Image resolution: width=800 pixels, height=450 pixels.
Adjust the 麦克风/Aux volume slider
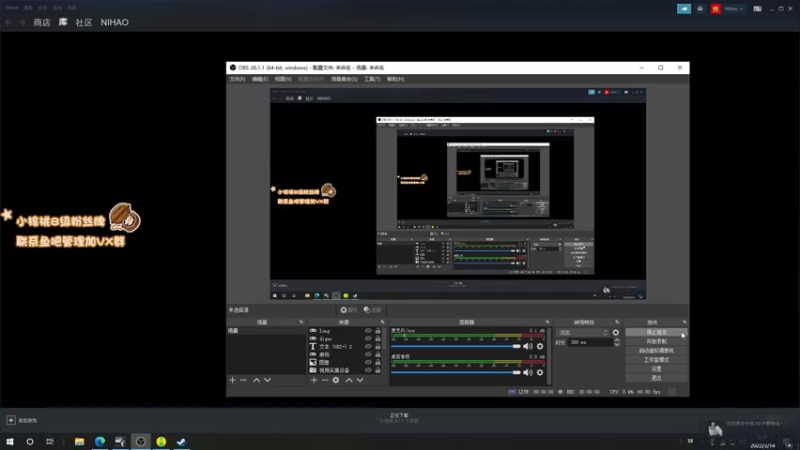pyautogui.click(x=456, y=346)
